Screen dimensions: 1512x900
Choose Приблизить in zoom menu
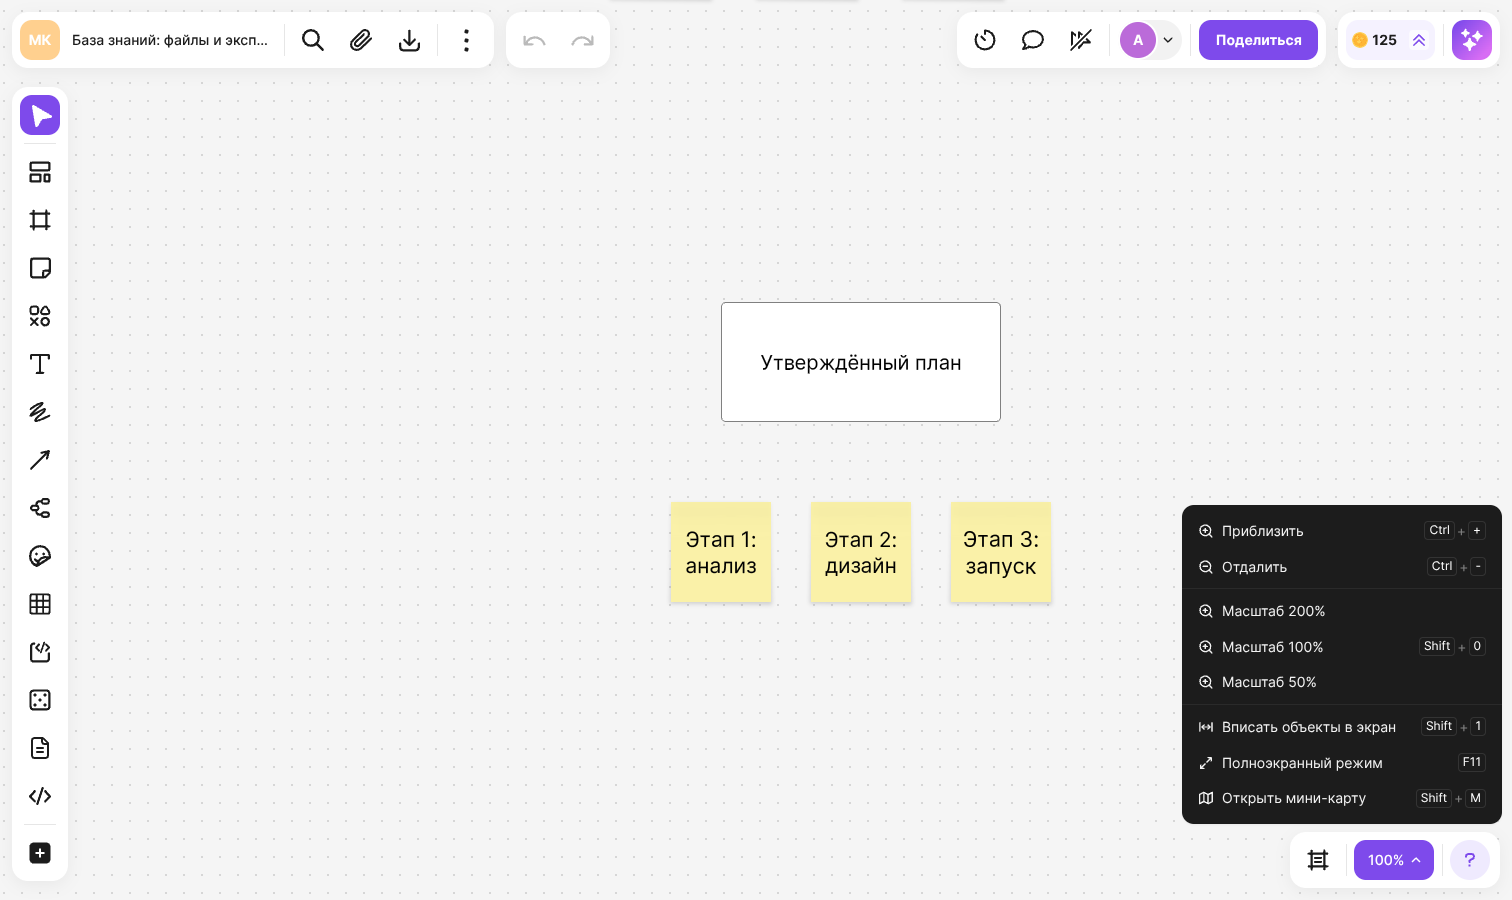[1342, 531]
